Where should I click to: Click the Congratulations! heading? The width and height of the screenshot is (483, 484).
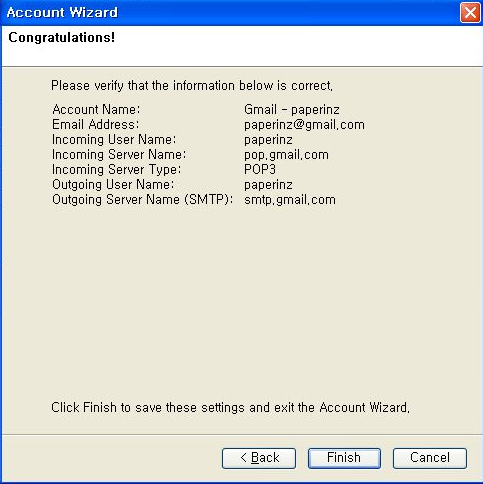[62, 37]
